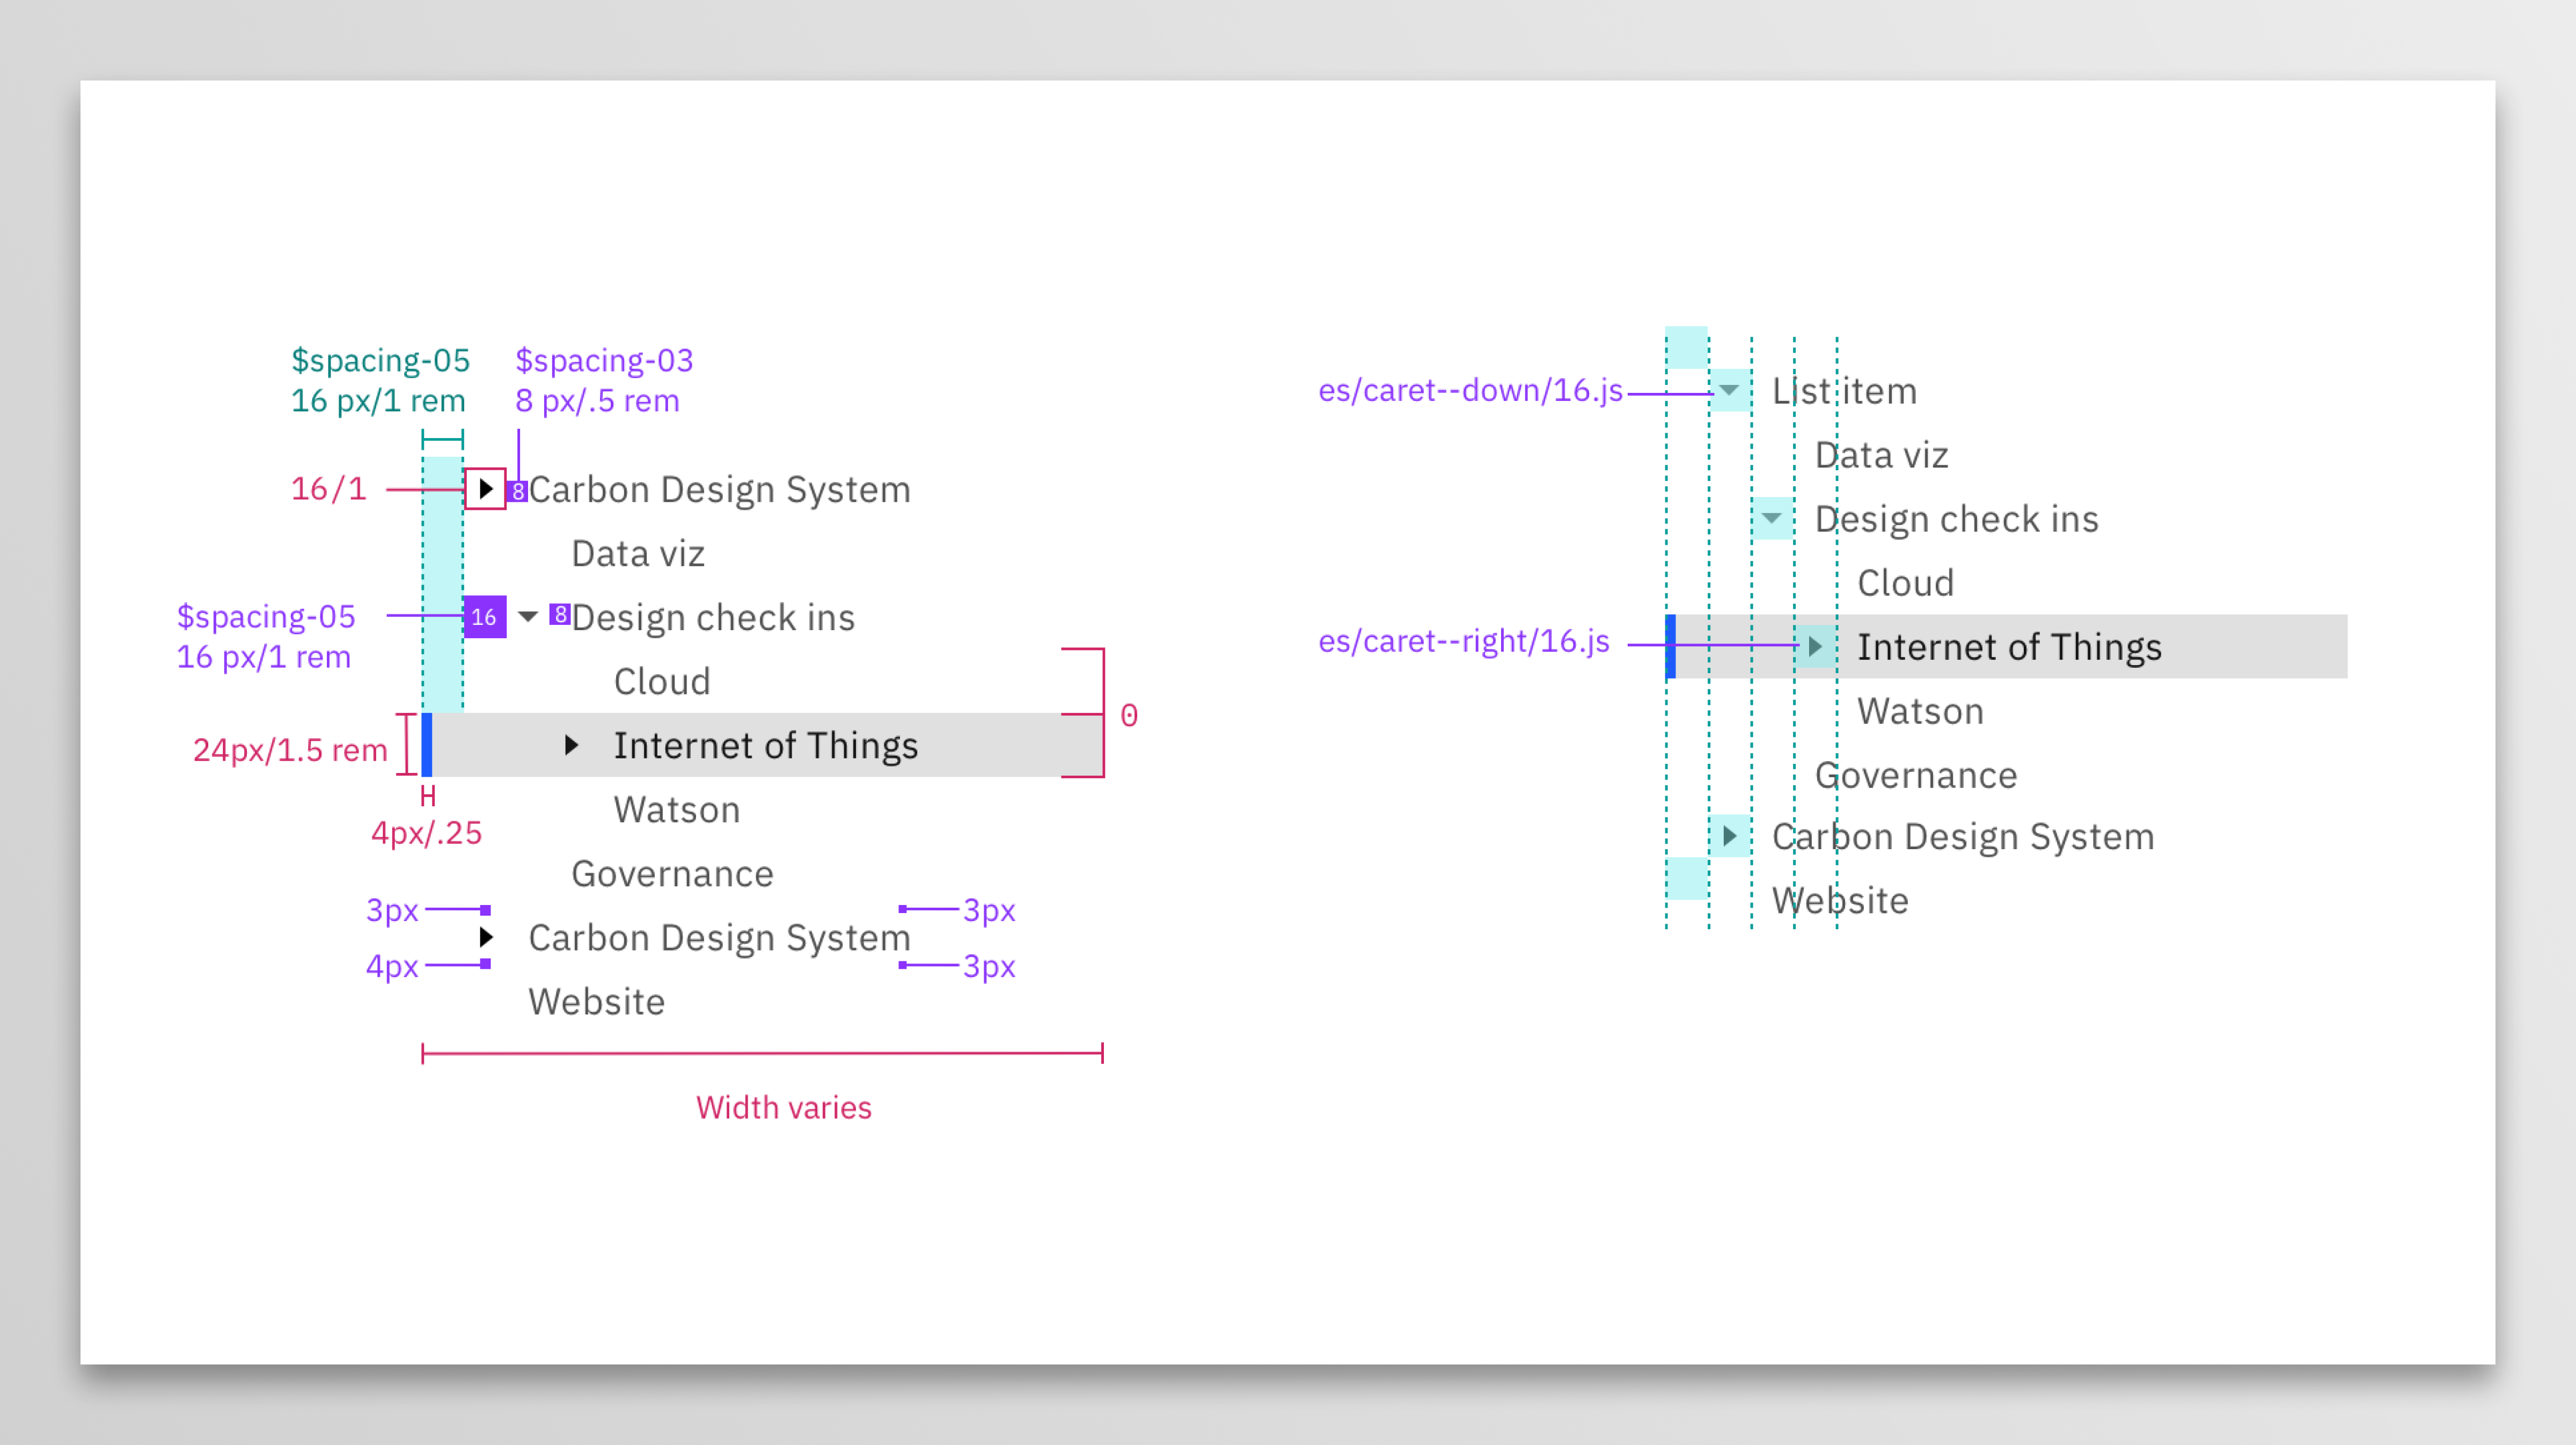Image resolution: width=2576 pixels, height=1445 pixels.
Task: Click caret beside Internet of Things in right tree
Action: (1815, 647)
